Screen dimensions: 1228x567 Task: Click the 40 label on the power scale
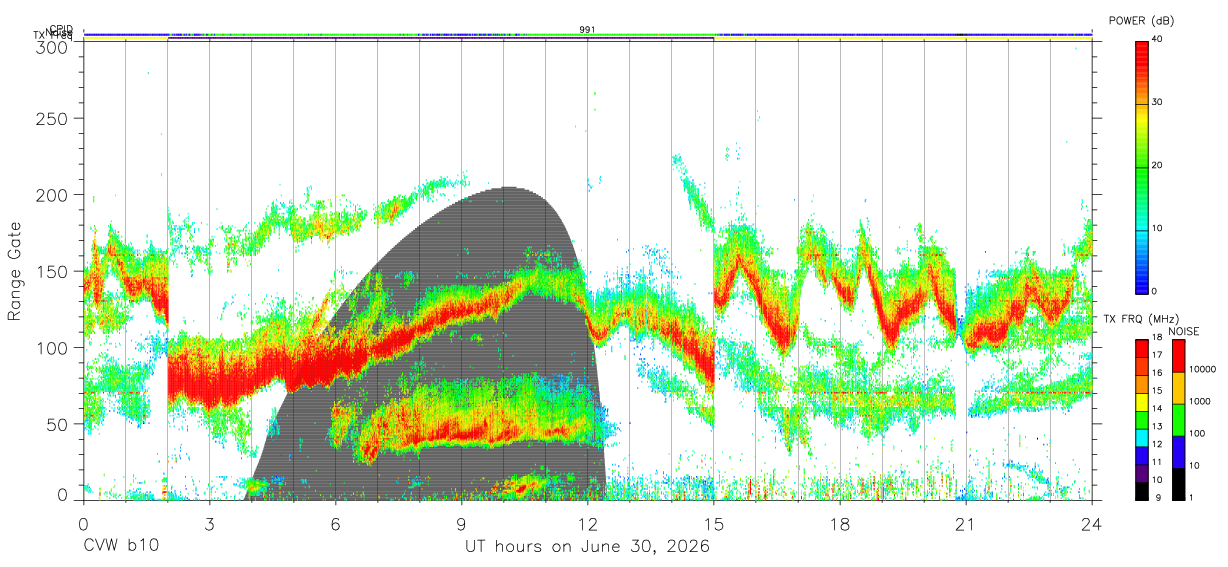1158,39
